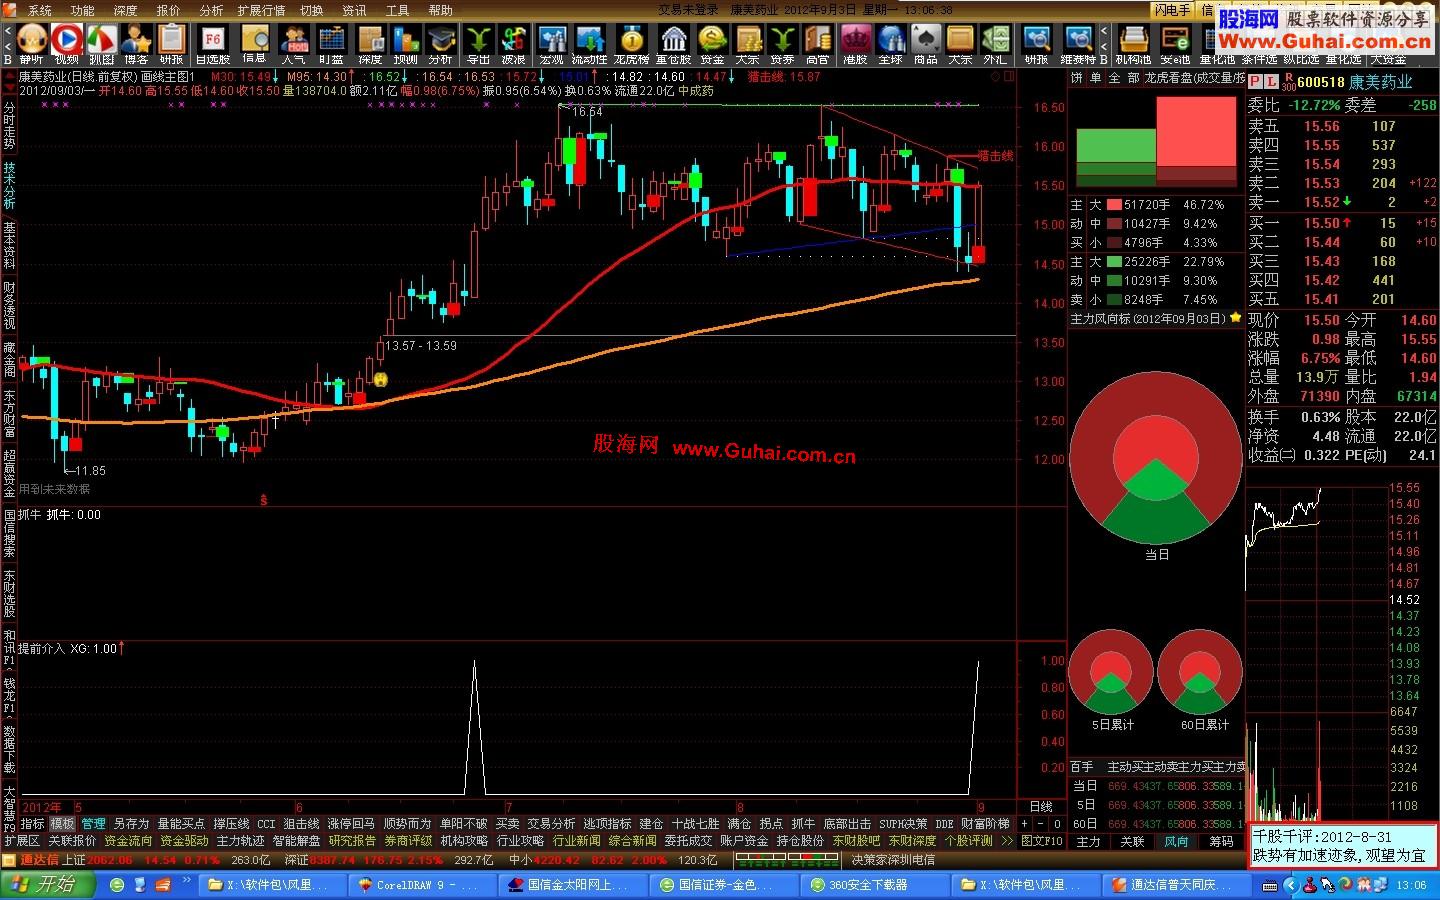Screen dimensions: 1440x900
Task: Select 基本资料 in left sidebar
Action: 9,246
